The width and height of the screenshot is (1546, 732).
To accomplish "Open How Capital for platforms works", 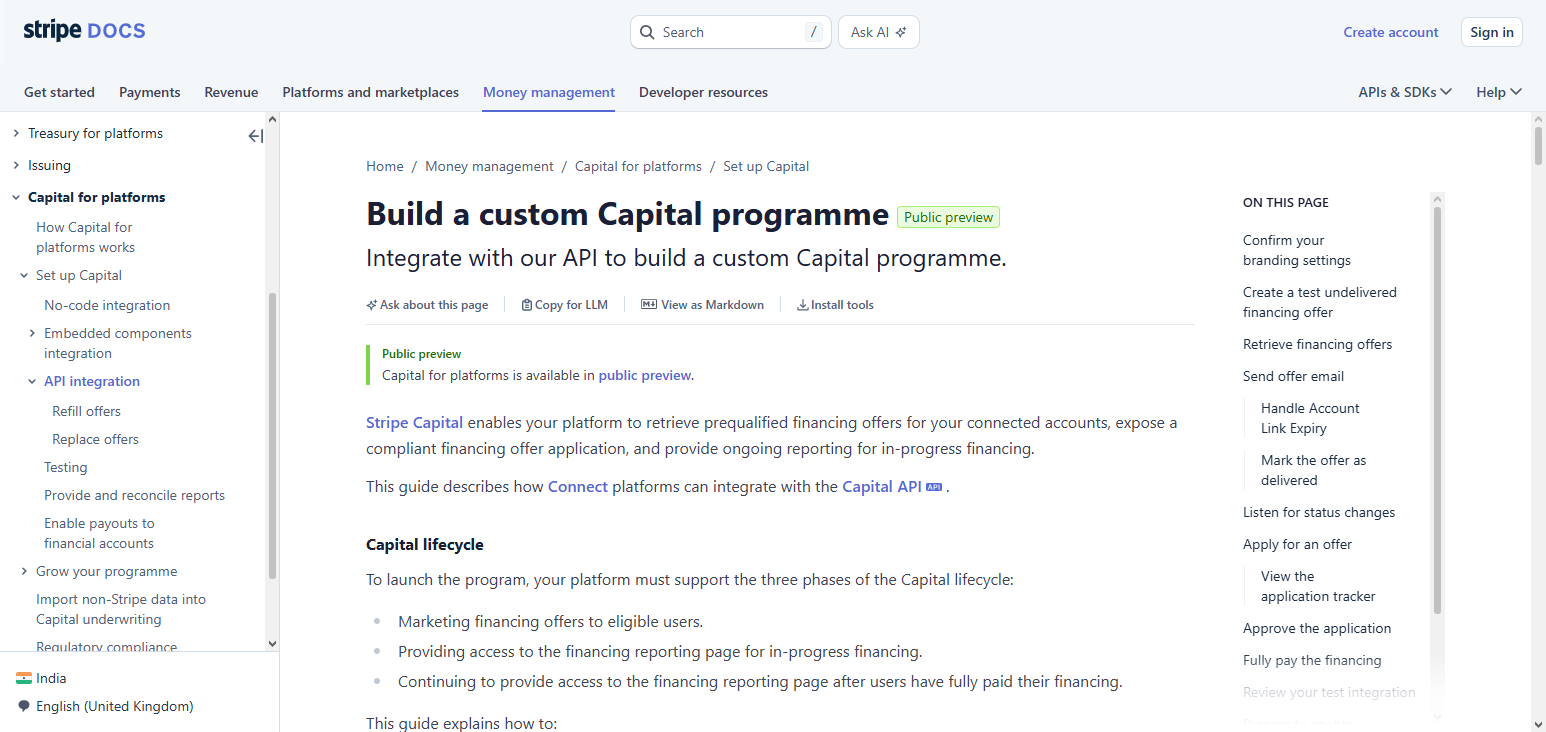I will (85, 237).
